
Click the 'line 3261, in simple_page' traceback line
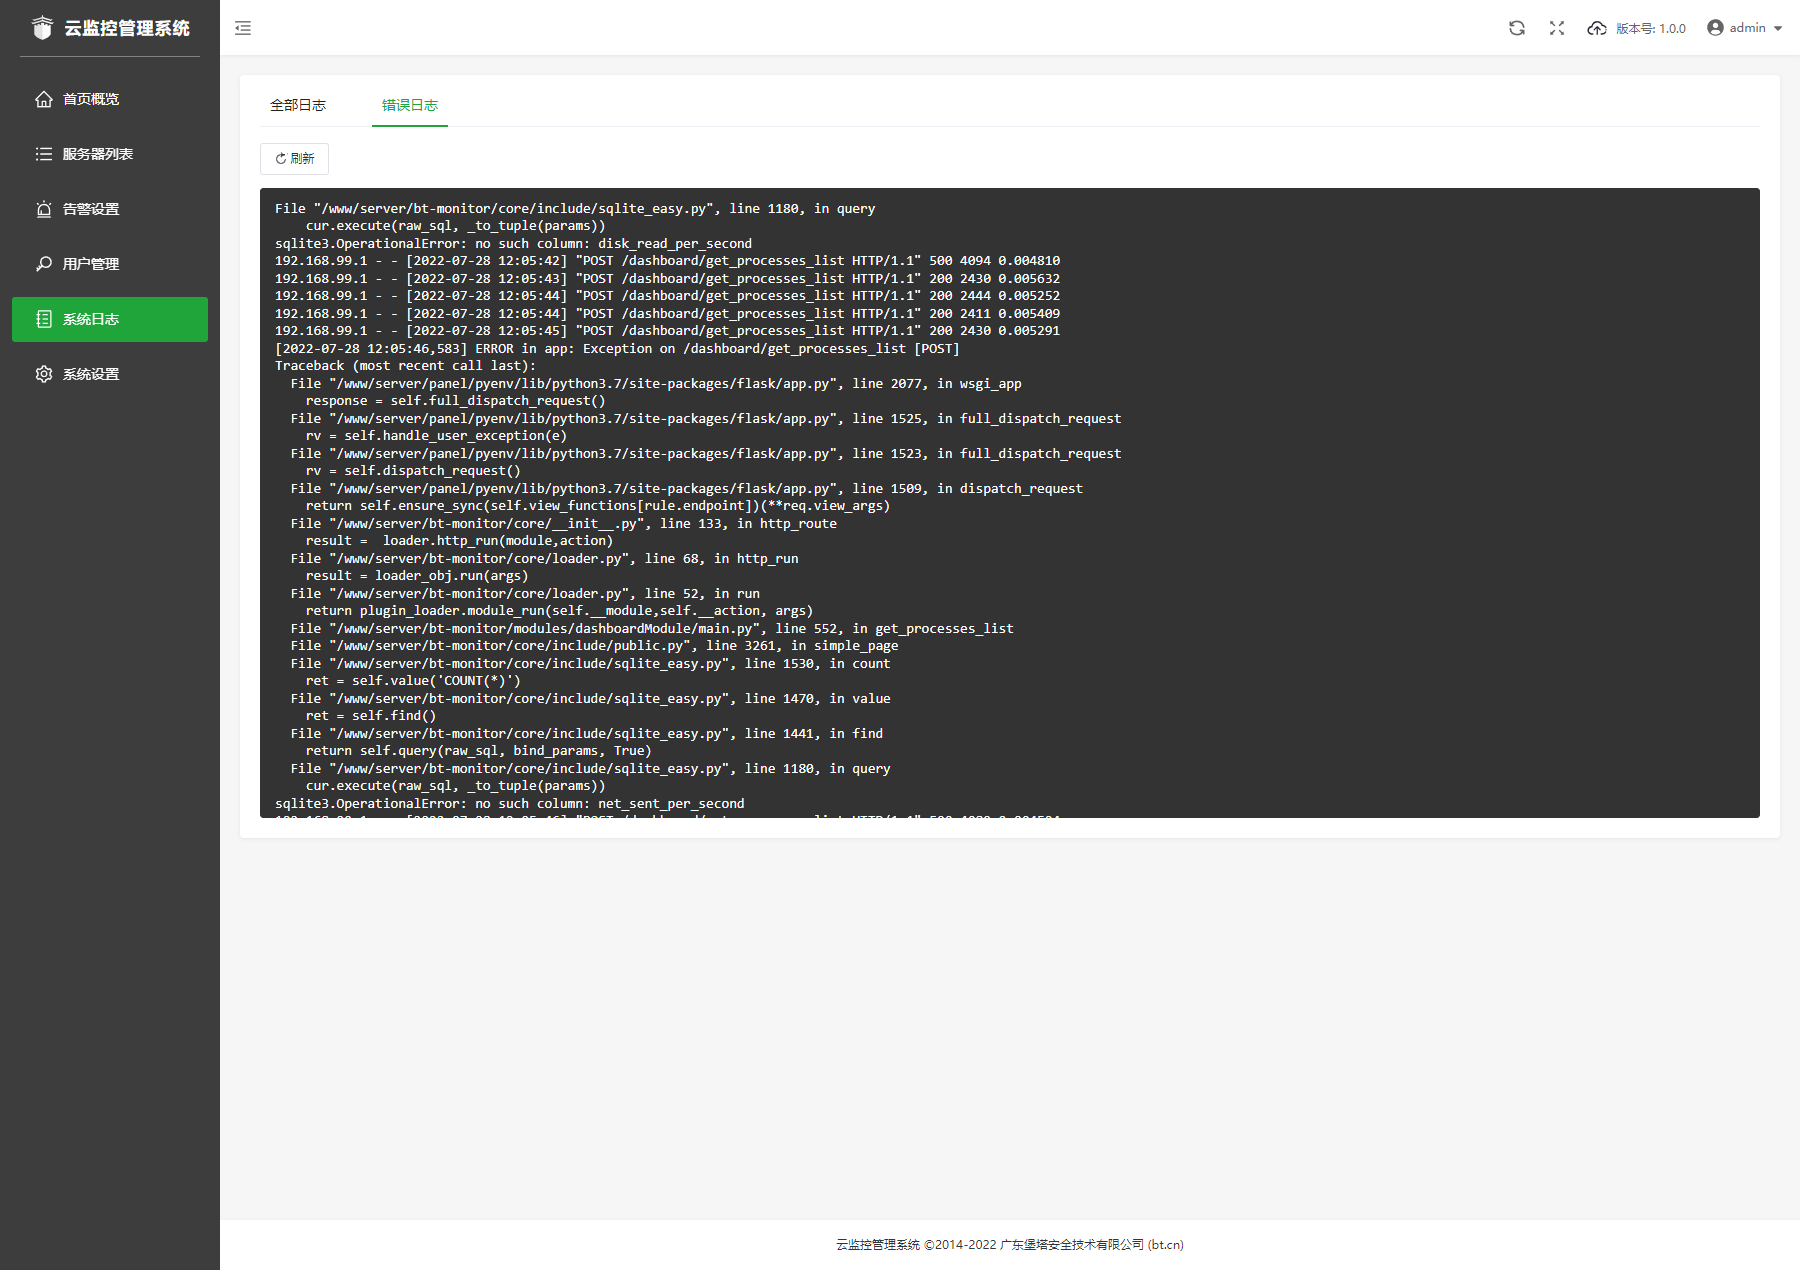tap(594, 646)
